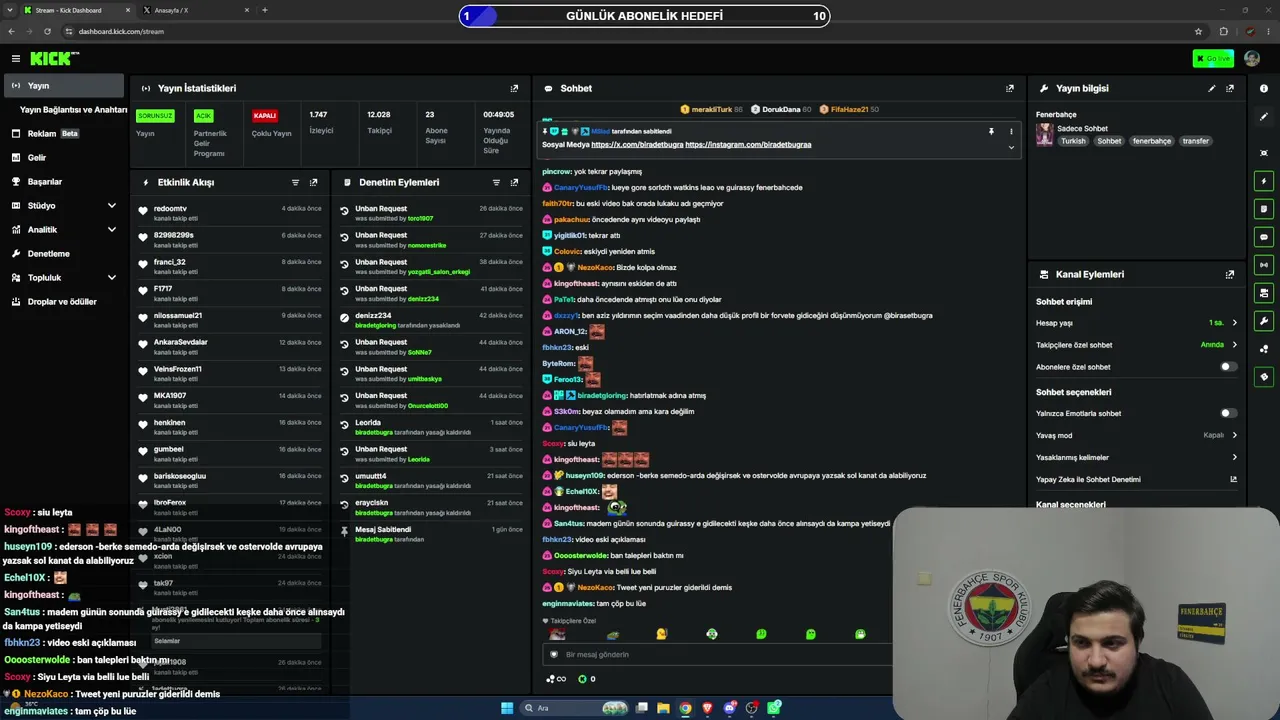Open the x.com/biradetbugra link
Screen dimensions: 1280x720
[x=636, y=145]
